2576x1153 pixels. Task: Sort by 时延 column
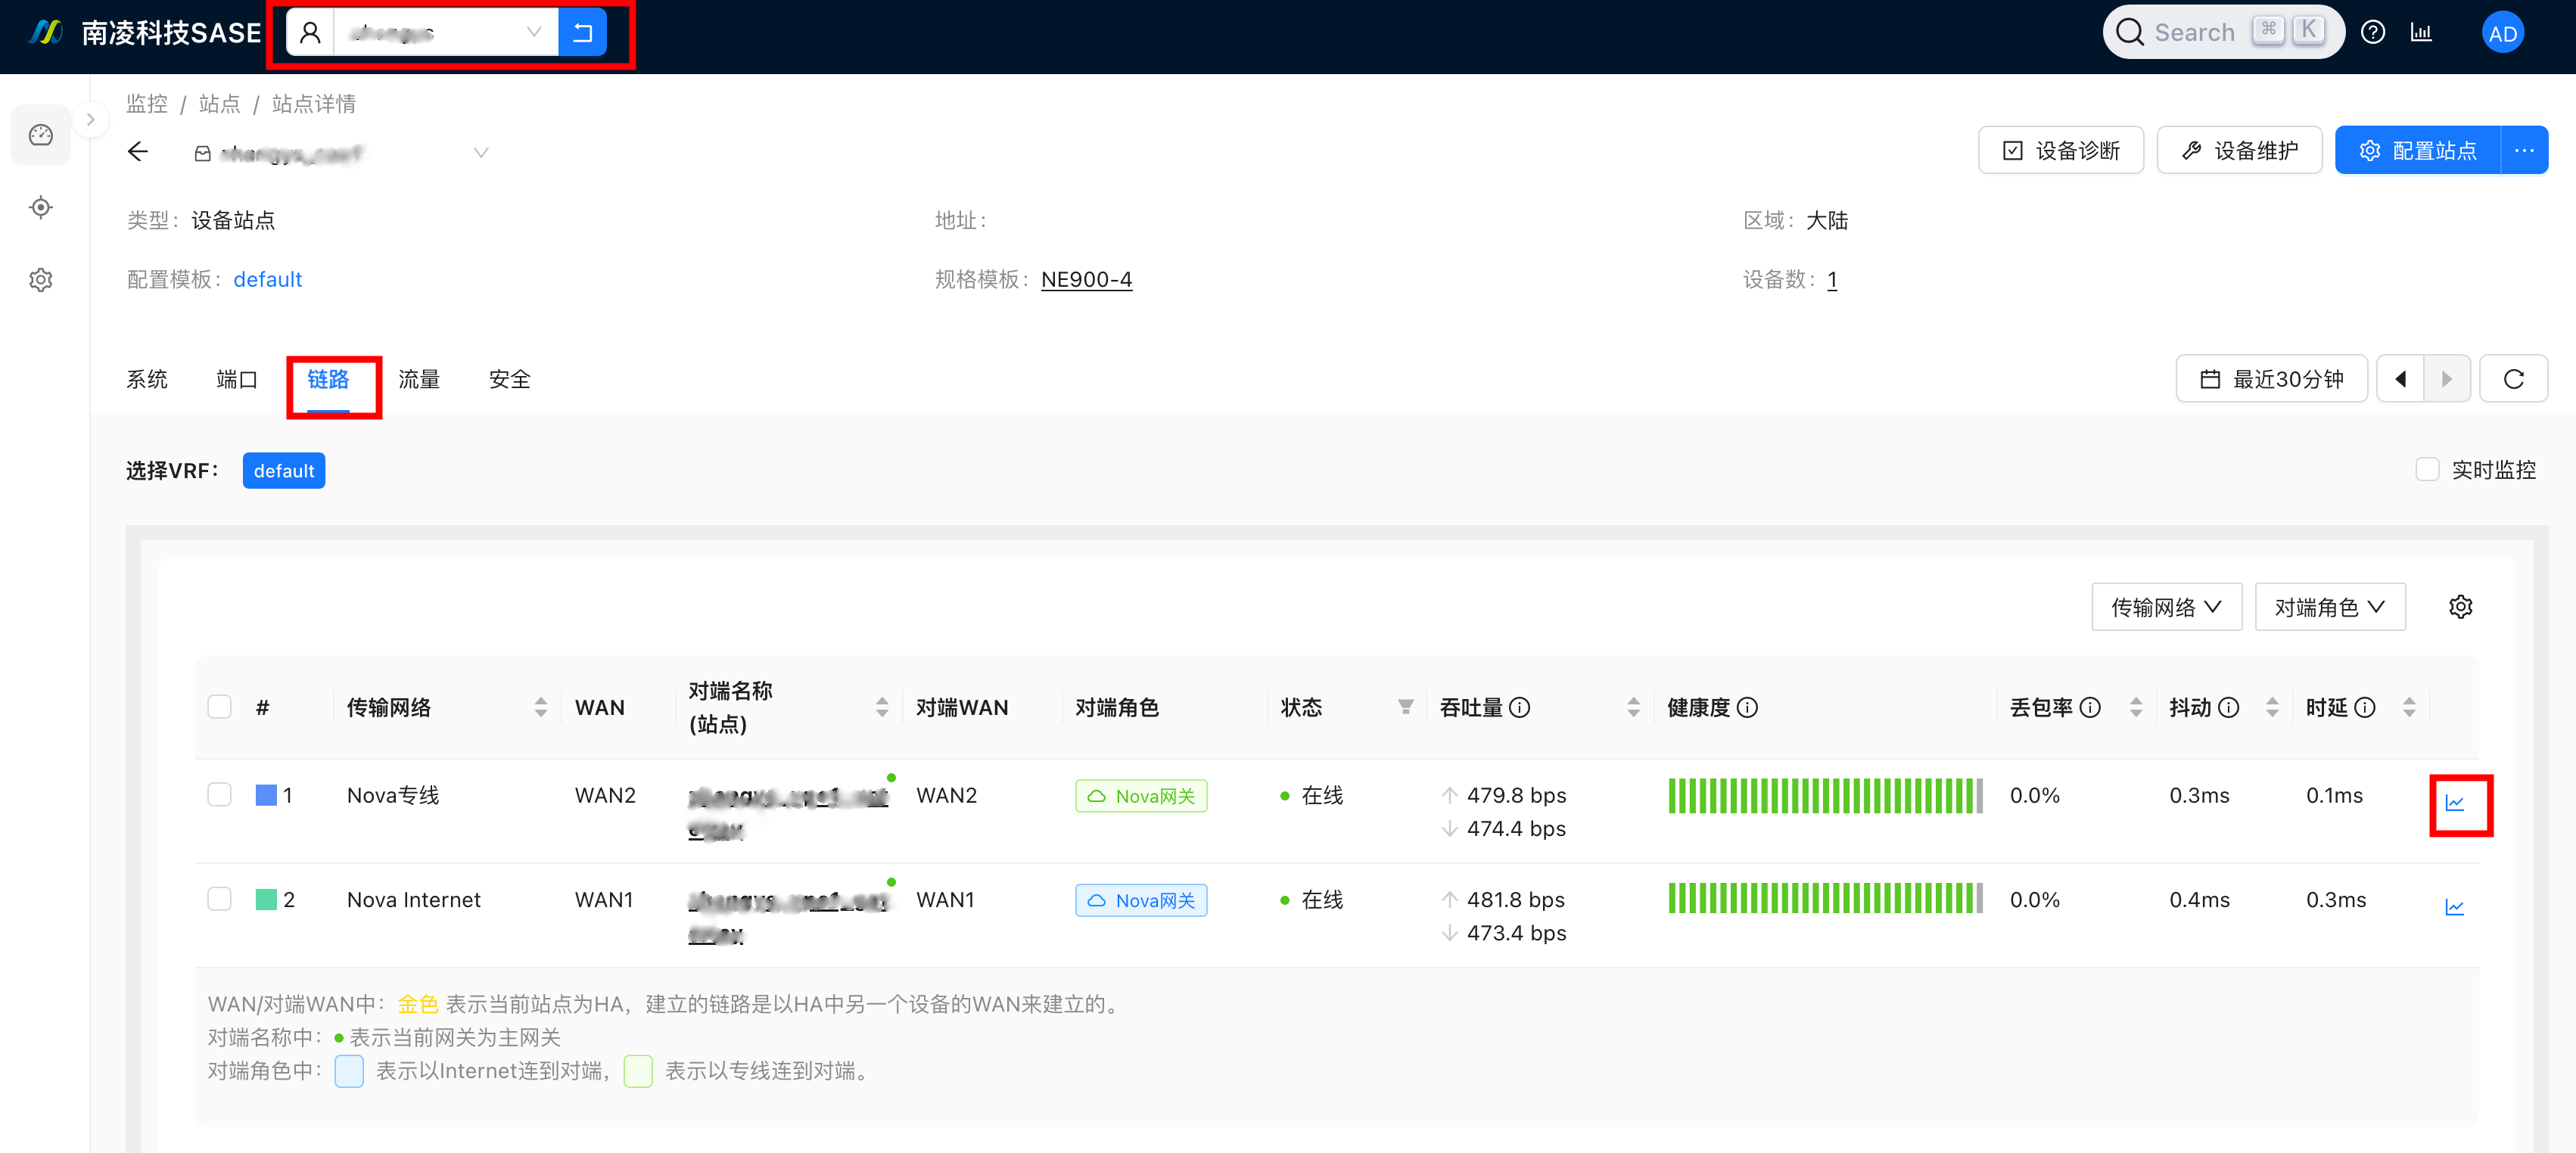pos(2409,707)
